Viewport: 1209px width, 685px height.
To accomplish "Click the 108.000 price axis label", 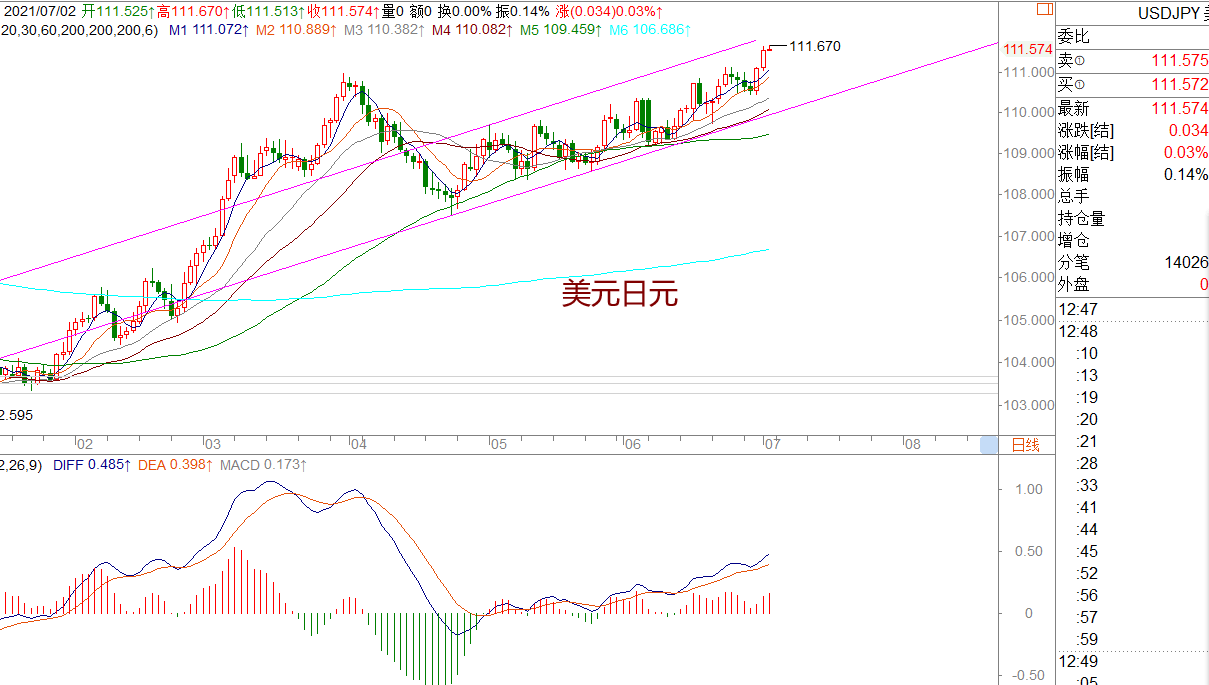I will (1031, 194).
